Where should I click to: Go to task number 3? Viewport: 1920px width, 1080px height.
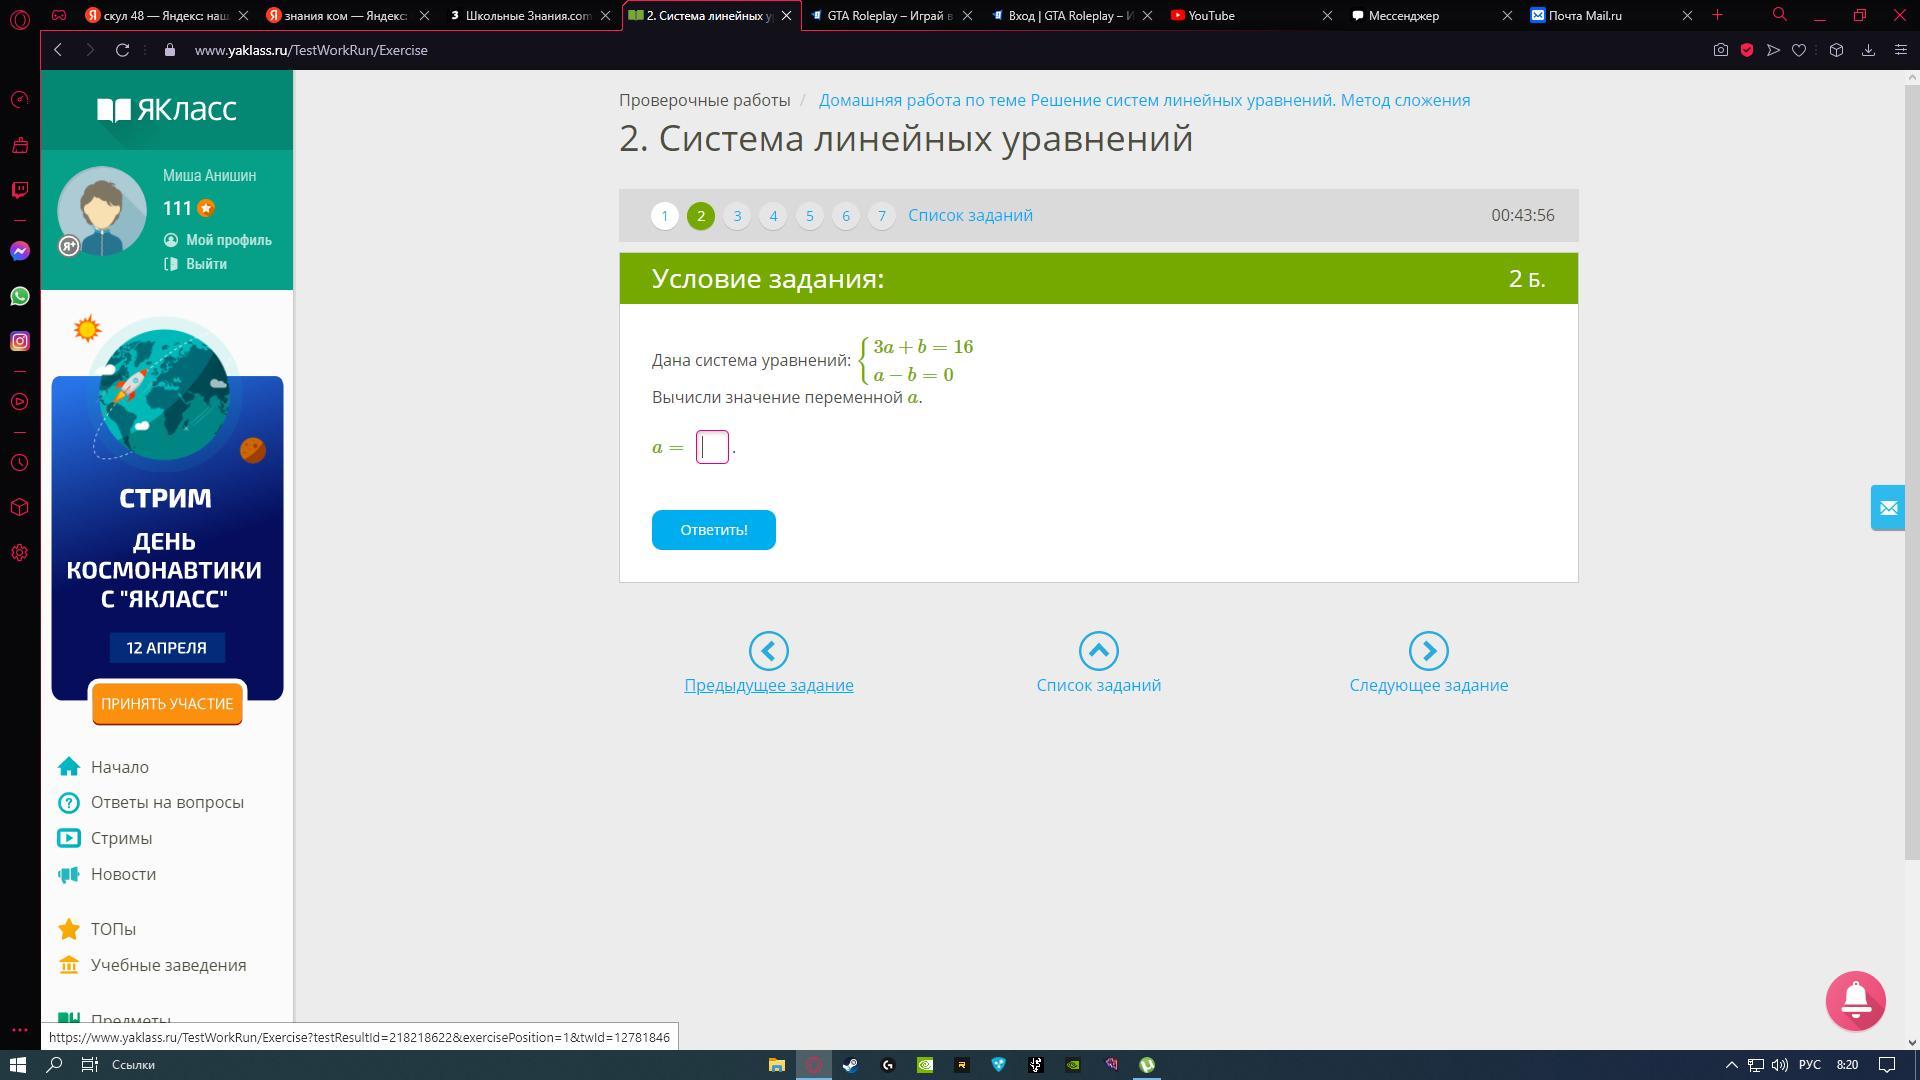[737, 216]
